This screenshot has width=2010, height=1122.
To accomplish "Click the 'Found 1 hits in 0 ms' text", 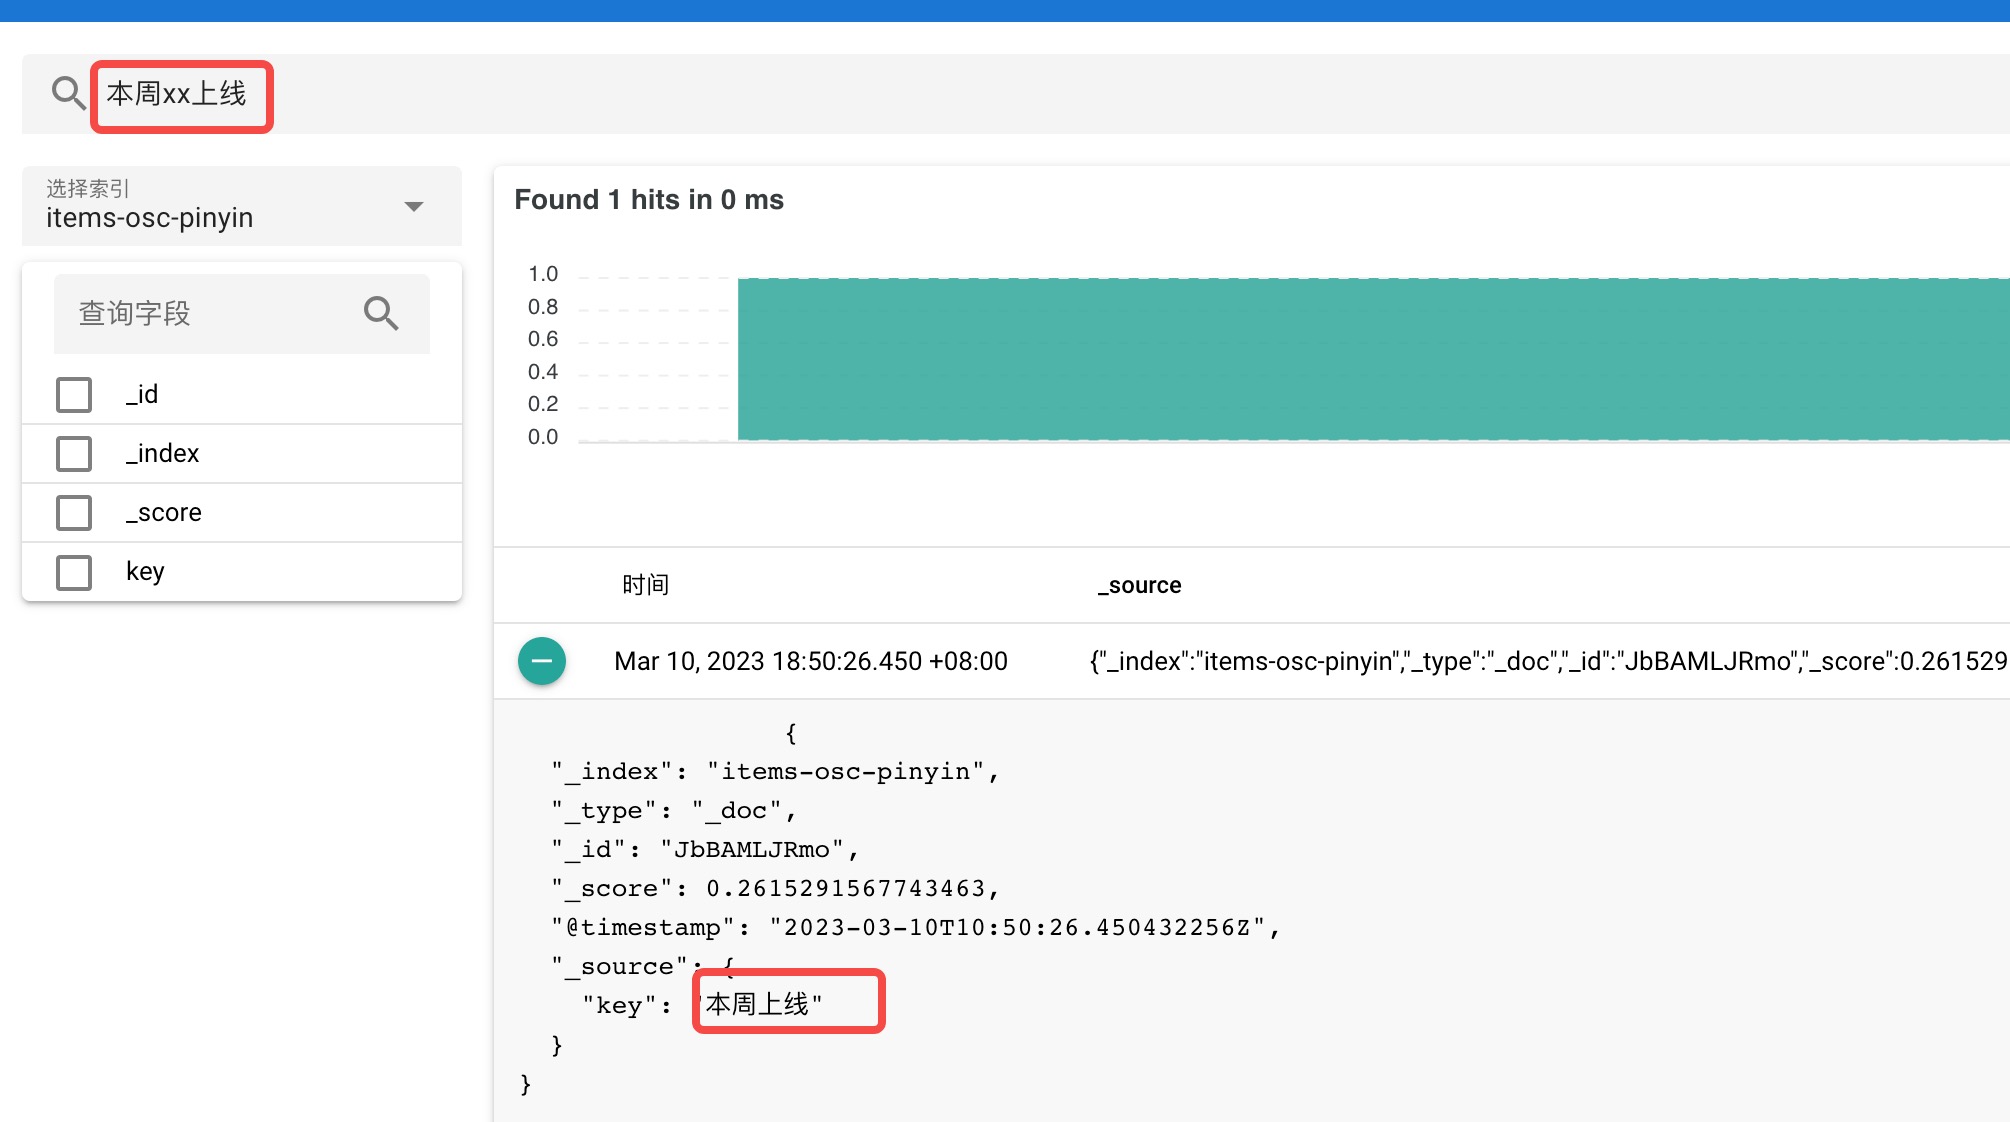I will click(x=649, y=199).
